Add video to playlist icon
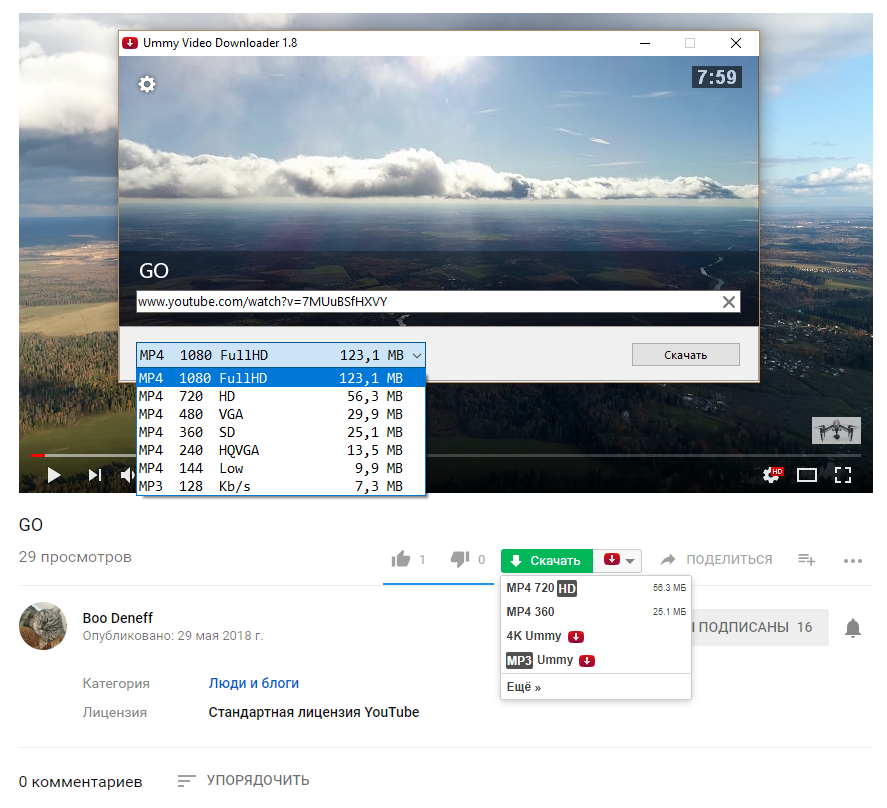Screen dimensions: 887x808 pos(807,560)
